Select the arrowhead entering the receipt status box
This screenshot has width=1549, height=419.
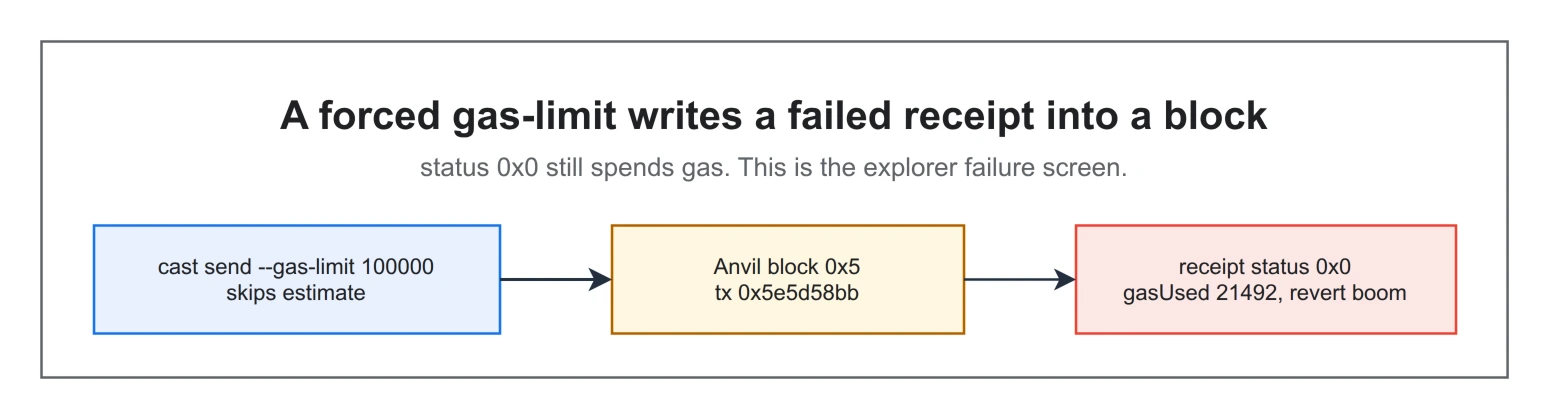point(1064,279)
